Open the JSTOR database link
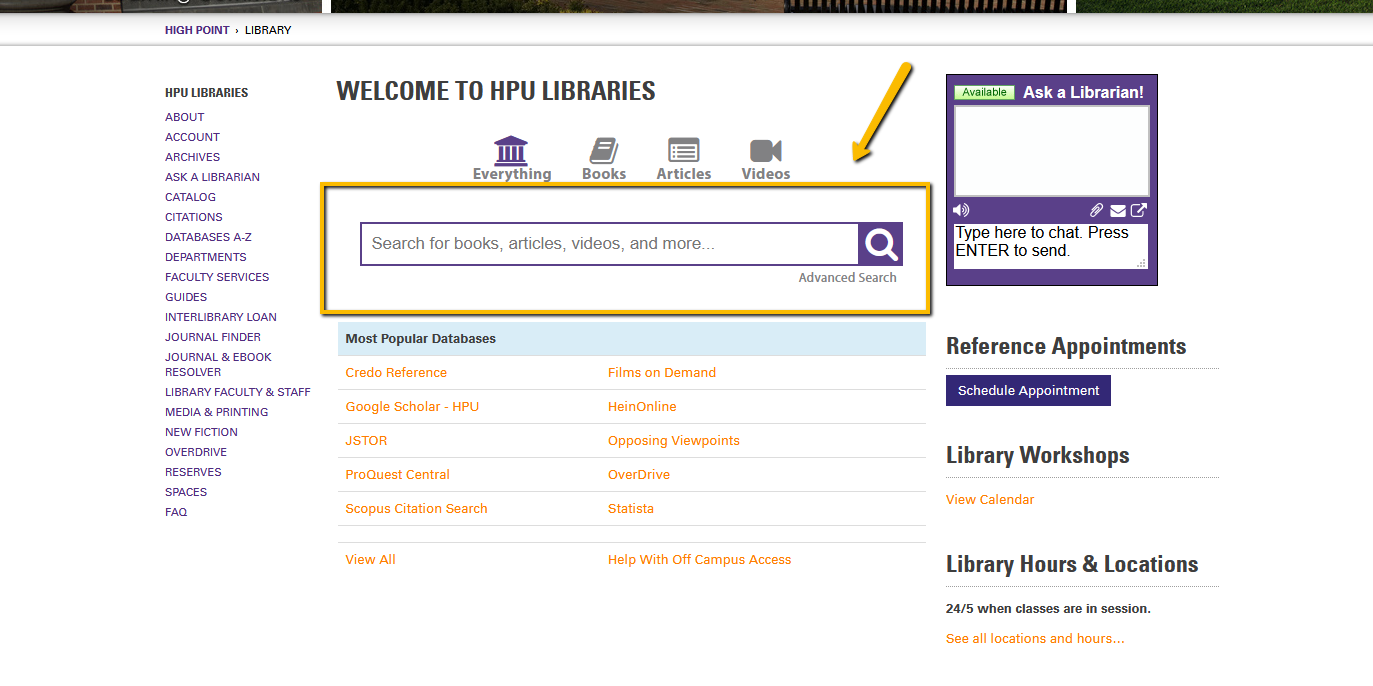Image resolution: width=1373 pixels, height=686 pixels. pyautogui.click(x=366, y=441)
